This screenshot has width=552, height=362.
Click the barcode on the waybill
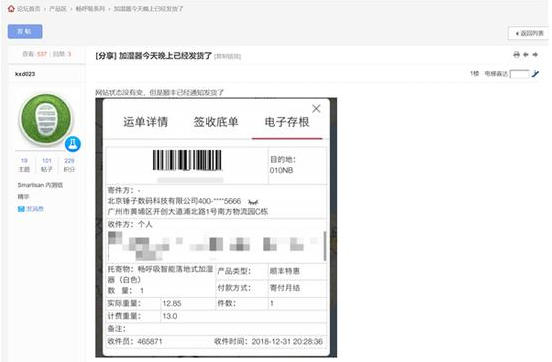(187, 160)
